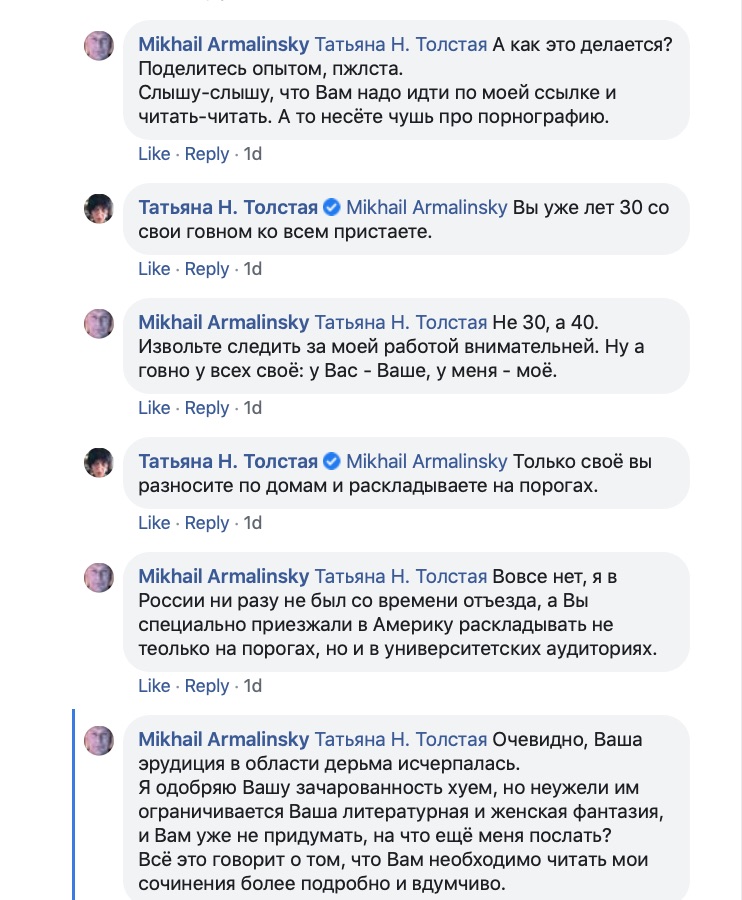This screenshot has height=900, width=742.
Task: Like the 'Вовсе нет, я в России' comment
Action: click(x=154, y=686)
